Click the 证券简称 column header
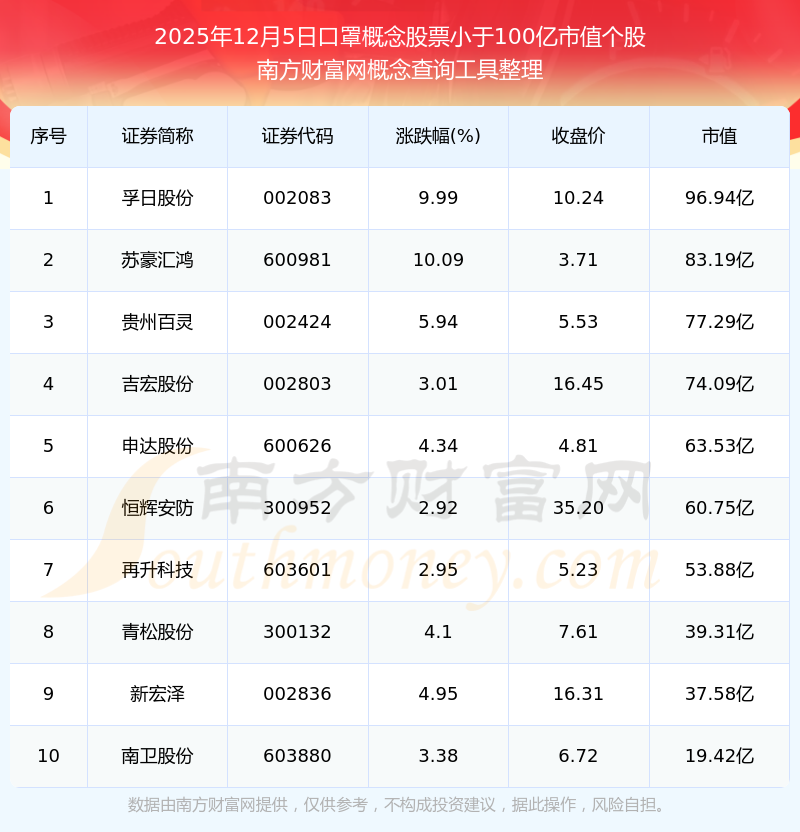 click(x=158, y=136)
